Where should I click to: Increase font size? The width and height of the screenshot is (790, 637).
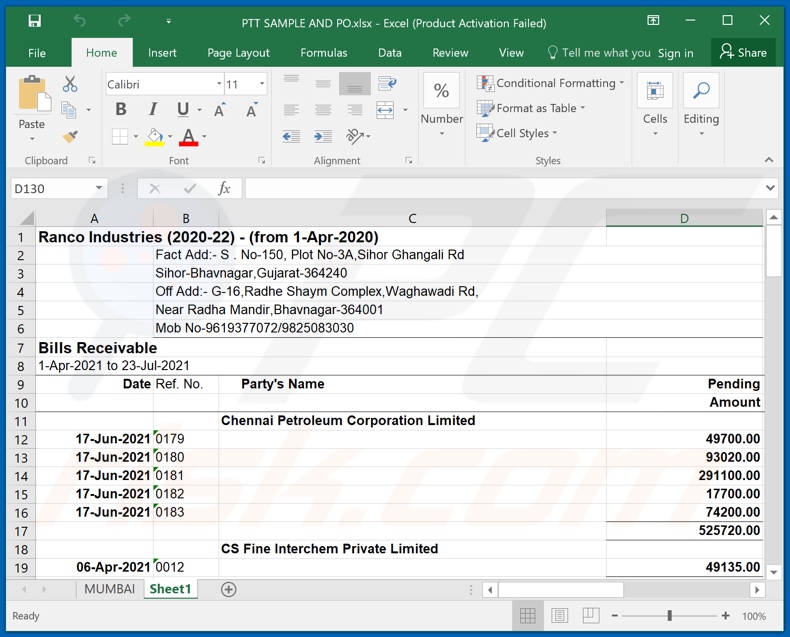pos(220,109)
